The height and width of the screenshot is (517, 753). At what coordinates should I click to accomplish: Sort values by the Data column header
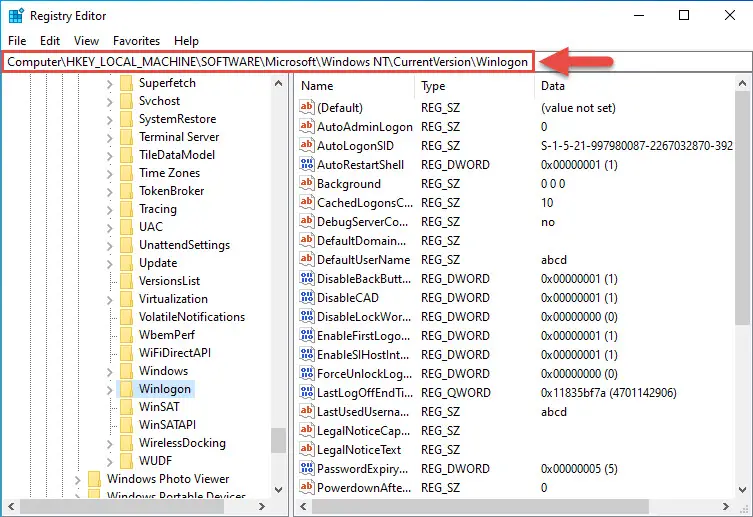point(634,86)
